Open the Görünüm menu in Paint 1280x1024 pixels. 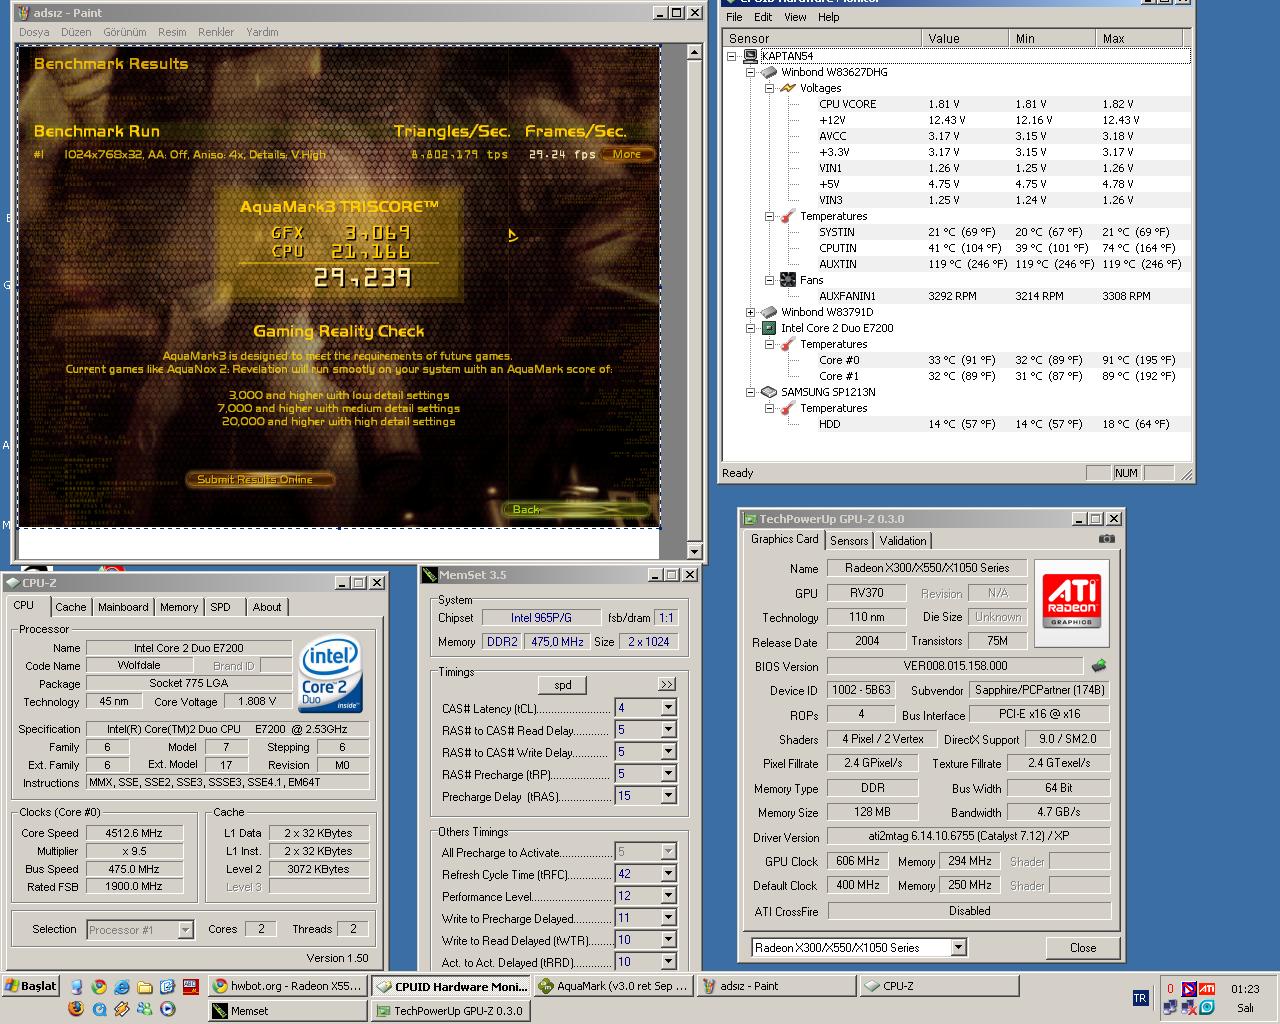[x=125, y=32]
